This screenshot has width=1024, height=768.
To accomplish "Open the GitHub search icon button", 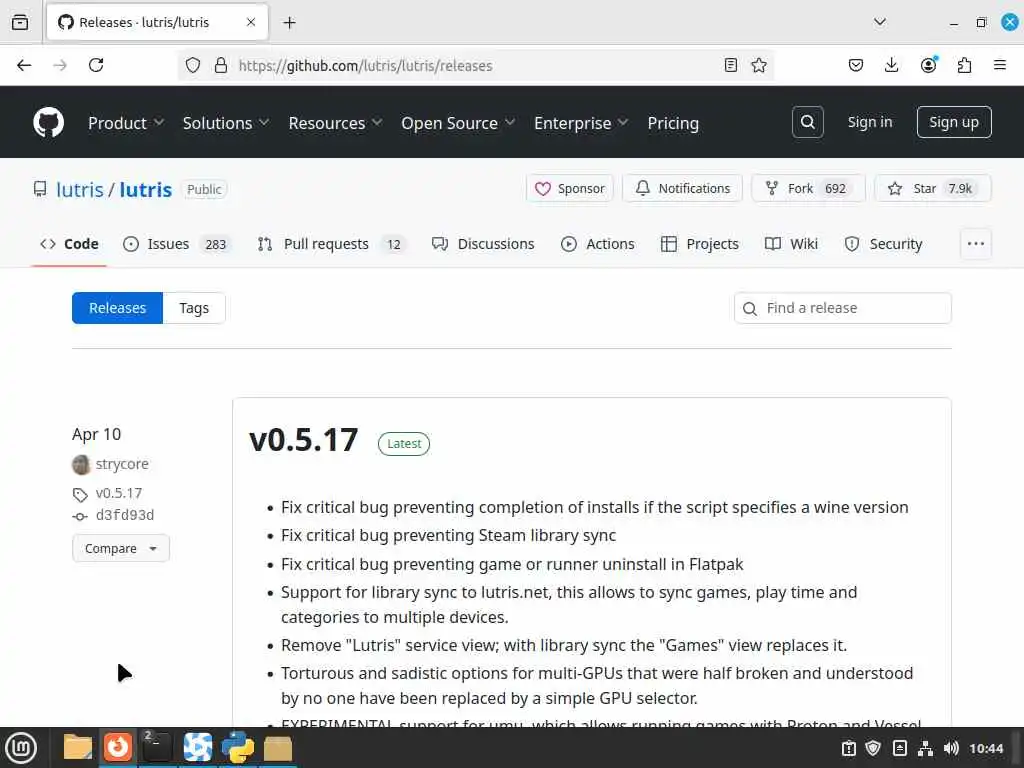I will coord(807,122).
